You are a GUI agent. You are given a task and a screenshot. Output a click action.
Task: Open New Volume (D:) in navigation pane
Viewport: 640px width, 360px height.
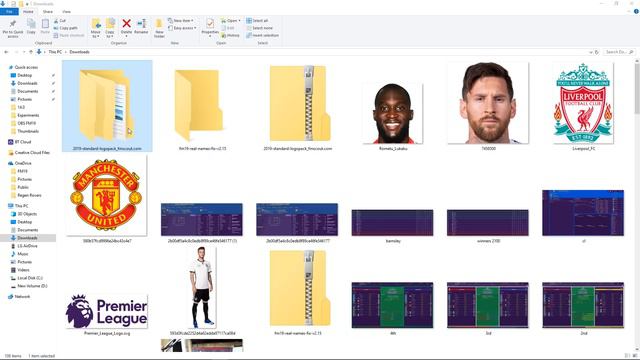(29, 286)
